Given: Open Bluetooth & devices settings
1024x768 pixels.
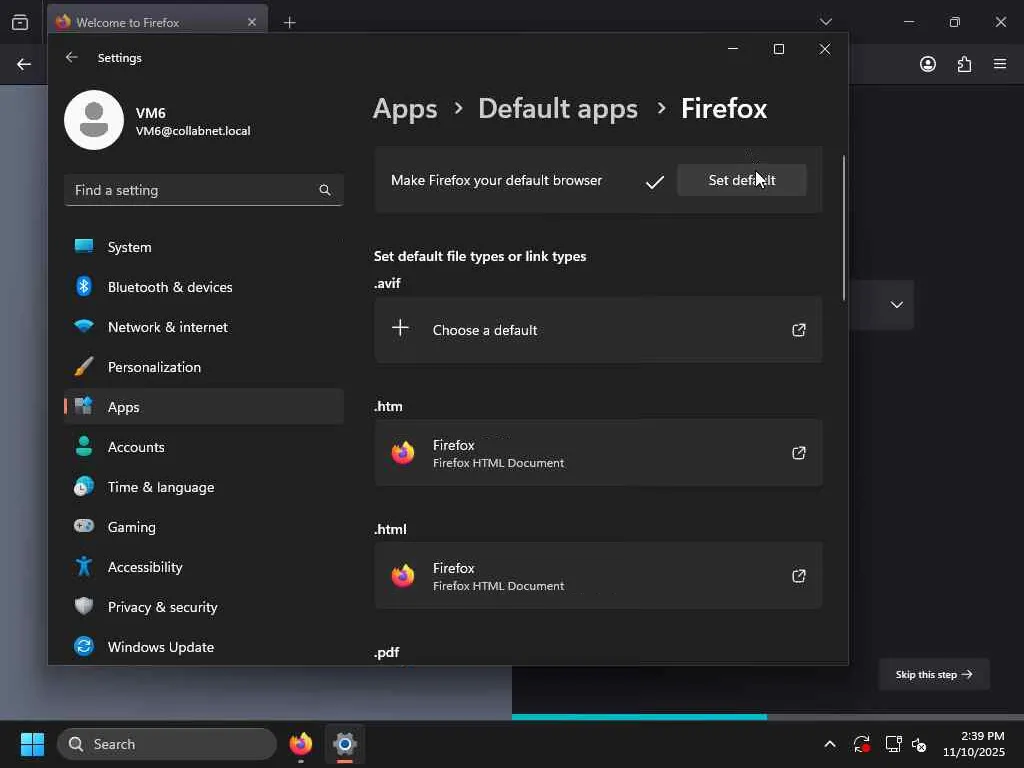Looking at the screenshot, I should coord(204,287).
